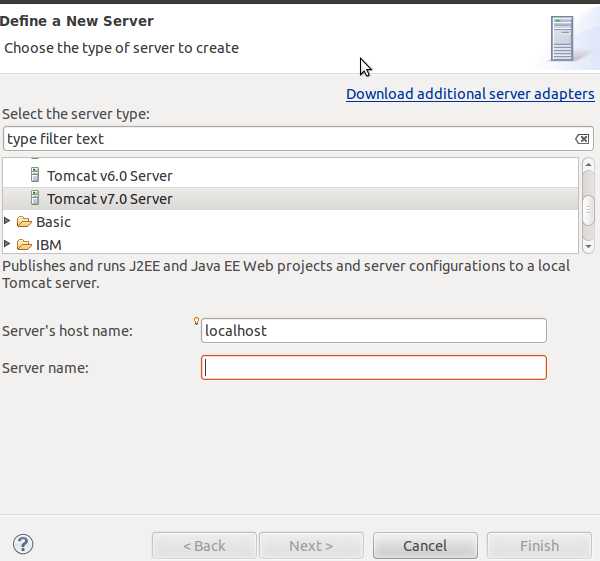Click the Server's host name field
This screenshot has width=600, height=561.
[x=374, y=331]
